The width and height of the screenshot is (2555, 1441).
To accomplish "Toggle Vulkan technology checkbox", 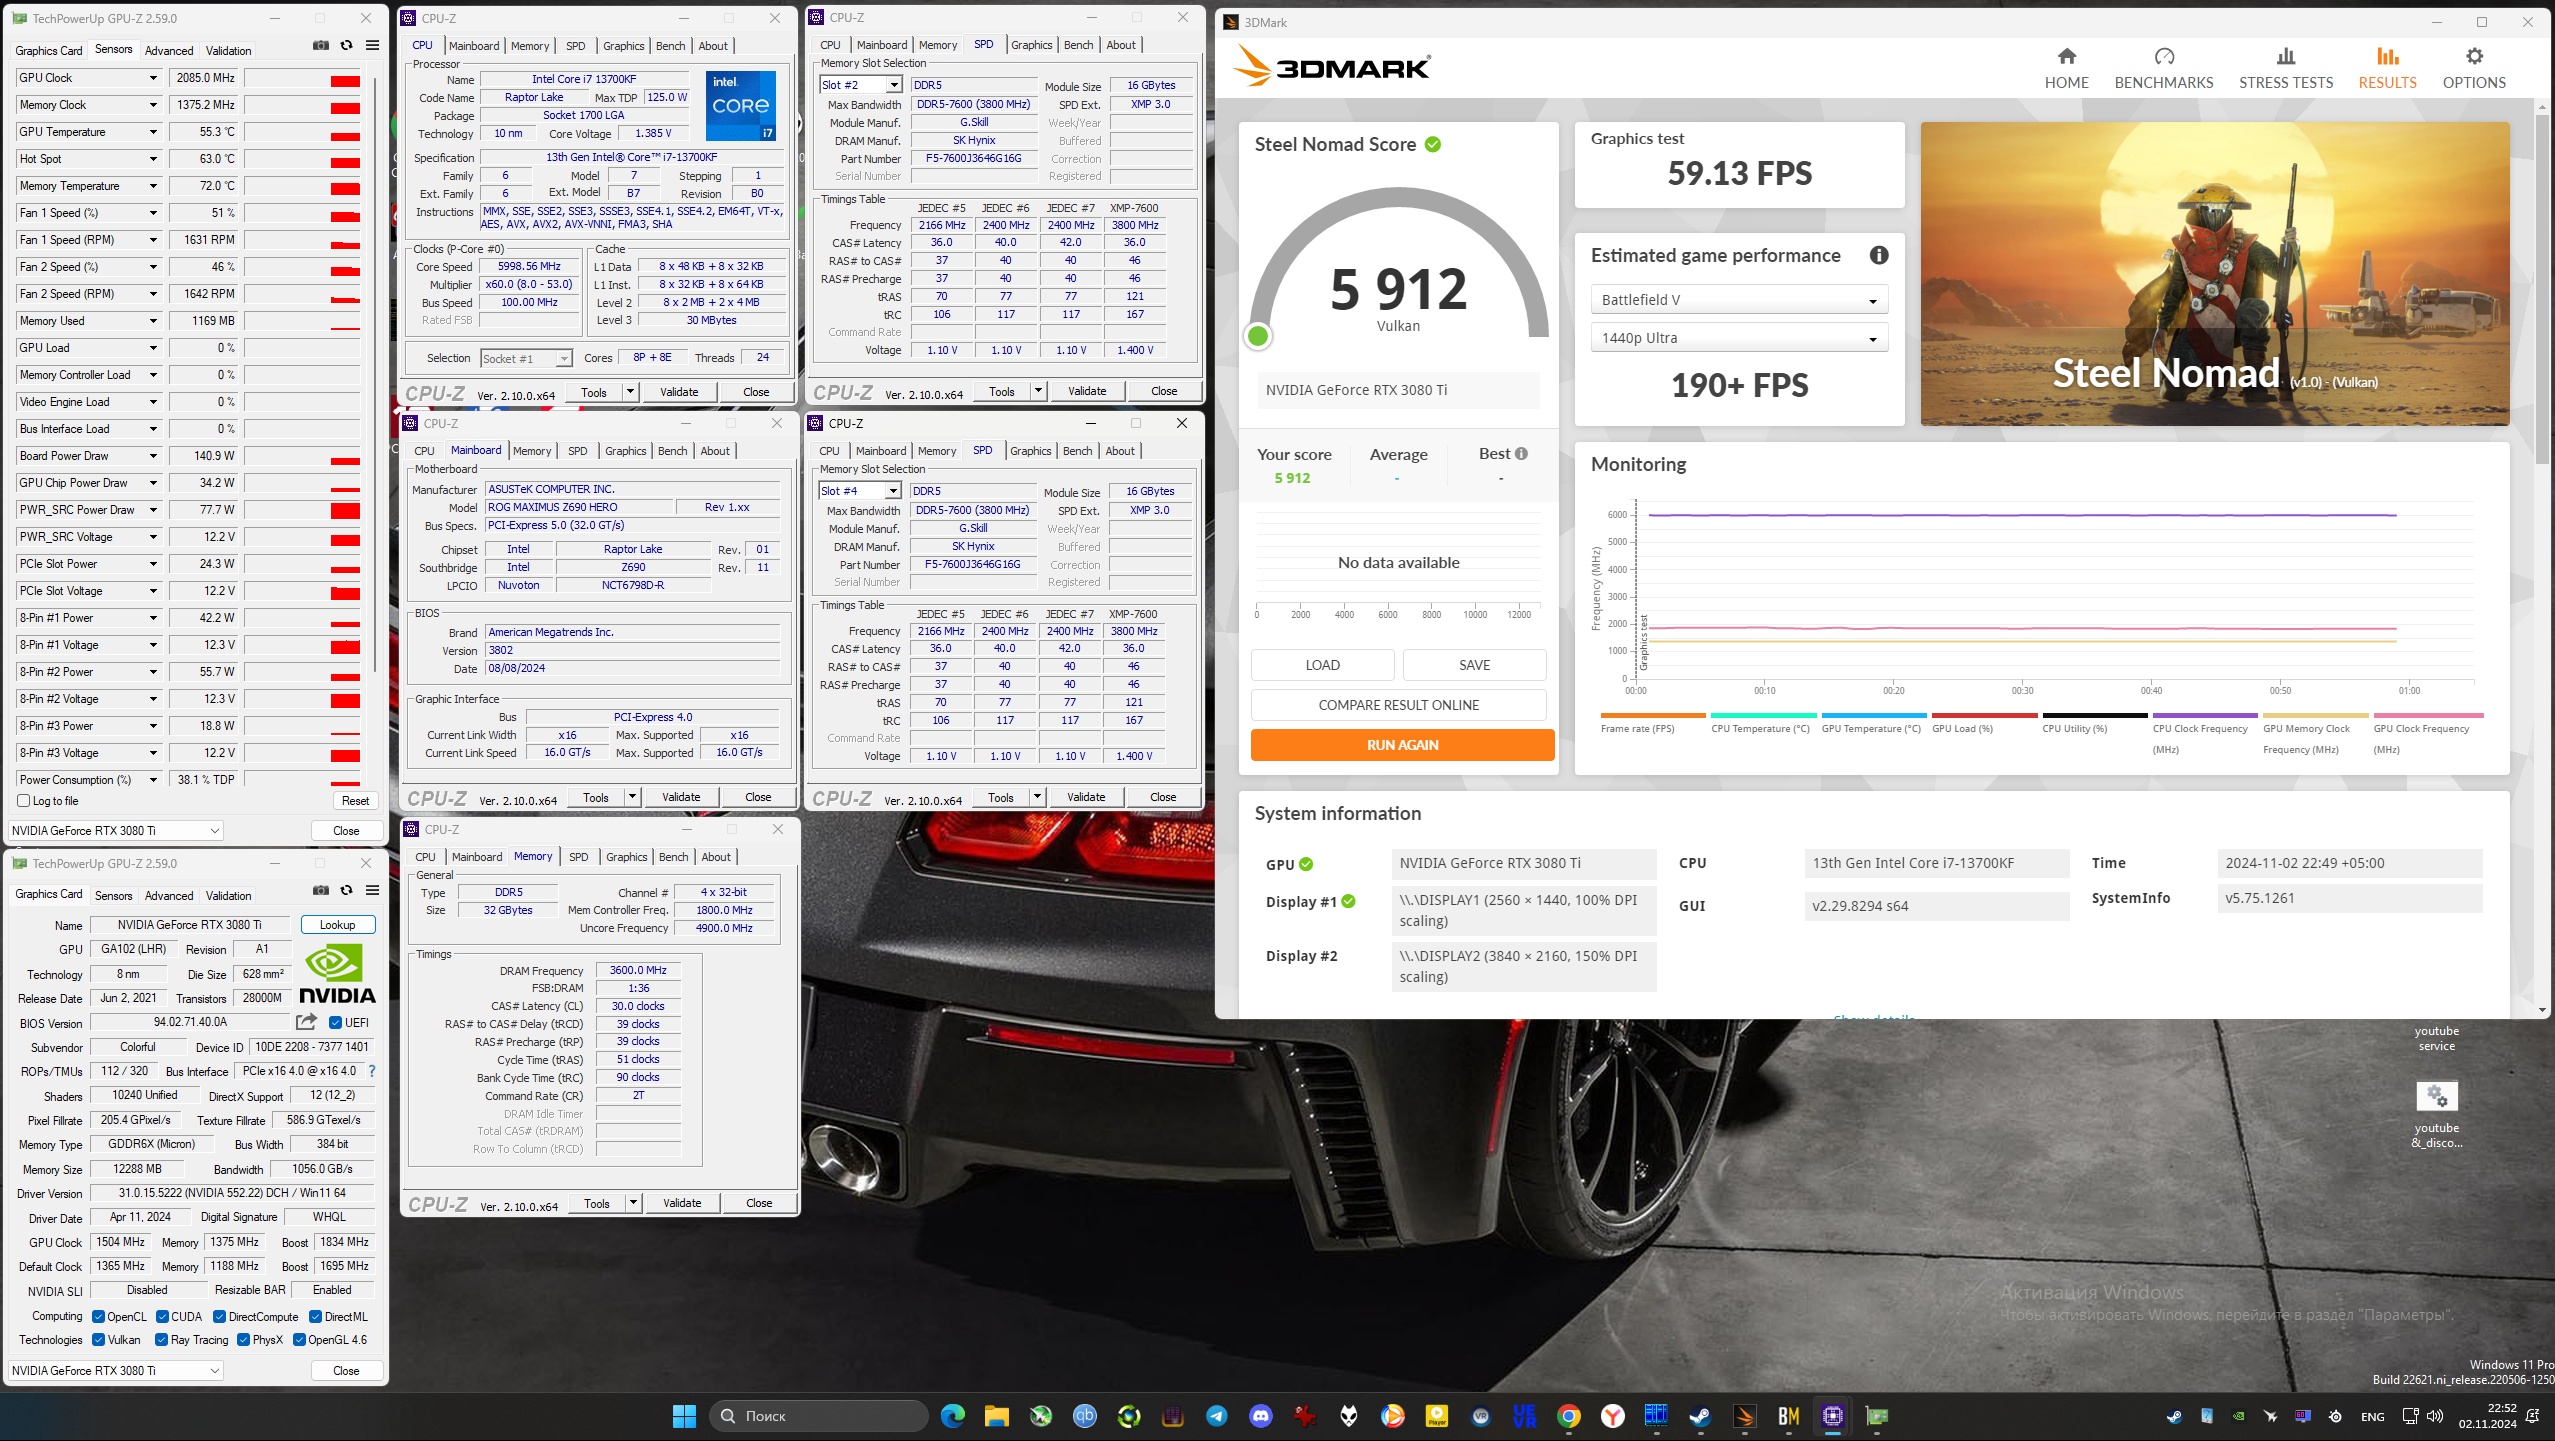I will (98, 1340).
